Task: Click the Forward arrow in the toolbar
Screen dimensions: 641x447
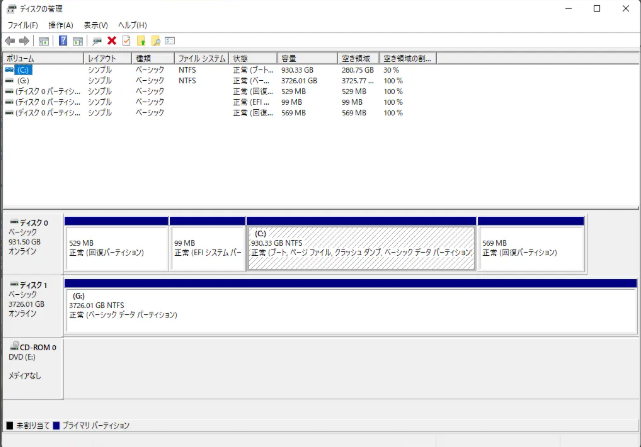Action: (x=24, y=41)
